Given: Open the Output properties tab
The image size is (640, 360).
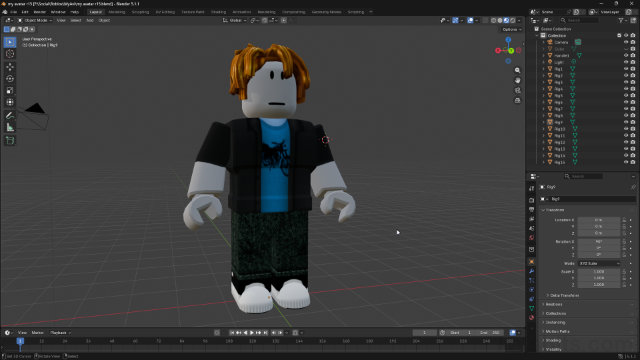Looking at the screenshot, I should click(531, 209).
